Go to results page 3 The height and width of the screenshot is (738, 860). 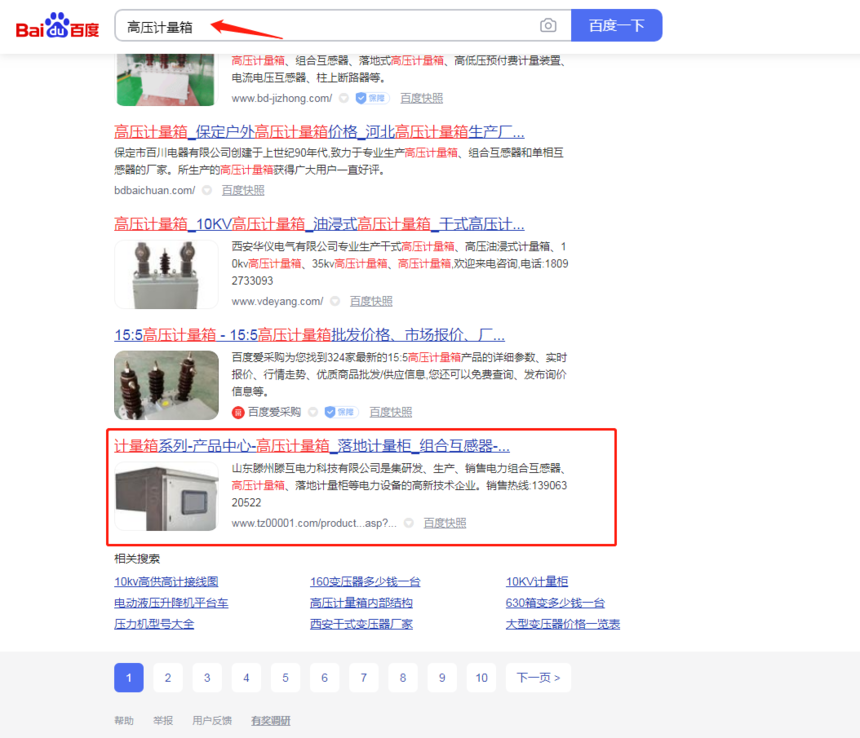[207, 678]
